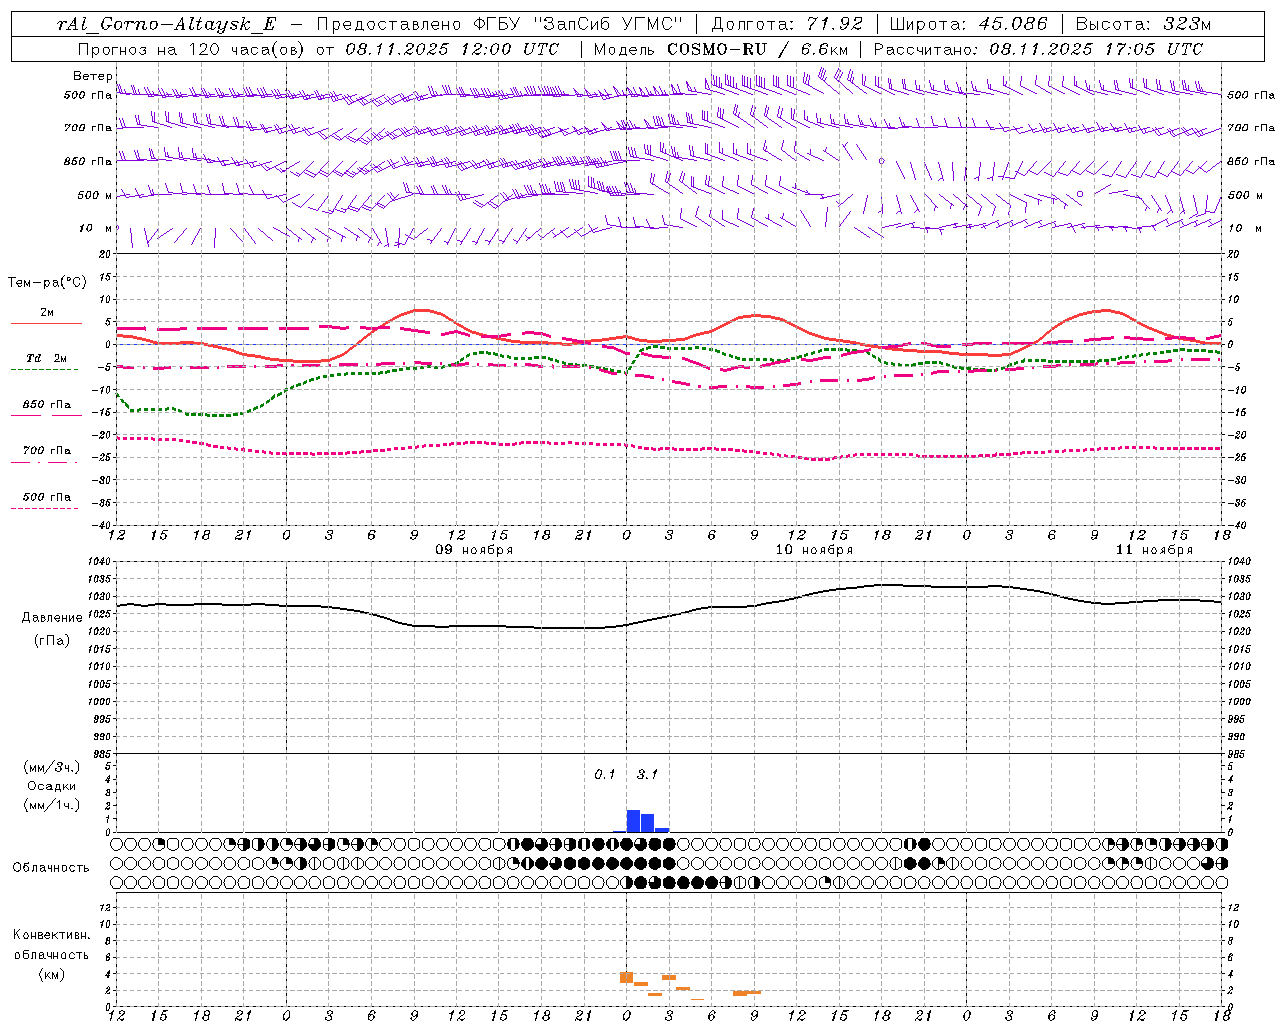The image size is (1280, 1024).
Task: Click the (мм/1ч.) precipitation unit label
Action: pyautogui.click(x=51, y=805)
